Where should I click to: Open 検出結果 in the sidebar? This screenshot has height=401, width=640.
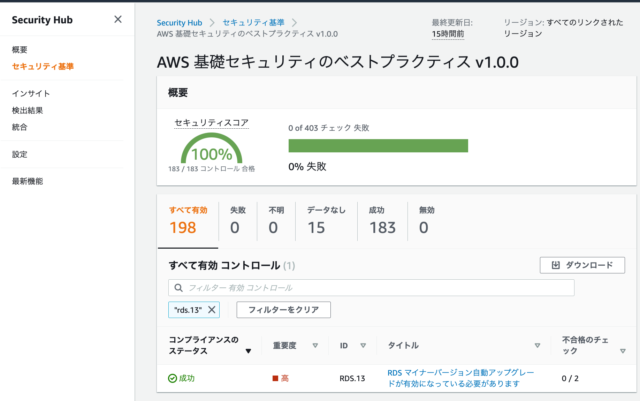pos(27,110)
